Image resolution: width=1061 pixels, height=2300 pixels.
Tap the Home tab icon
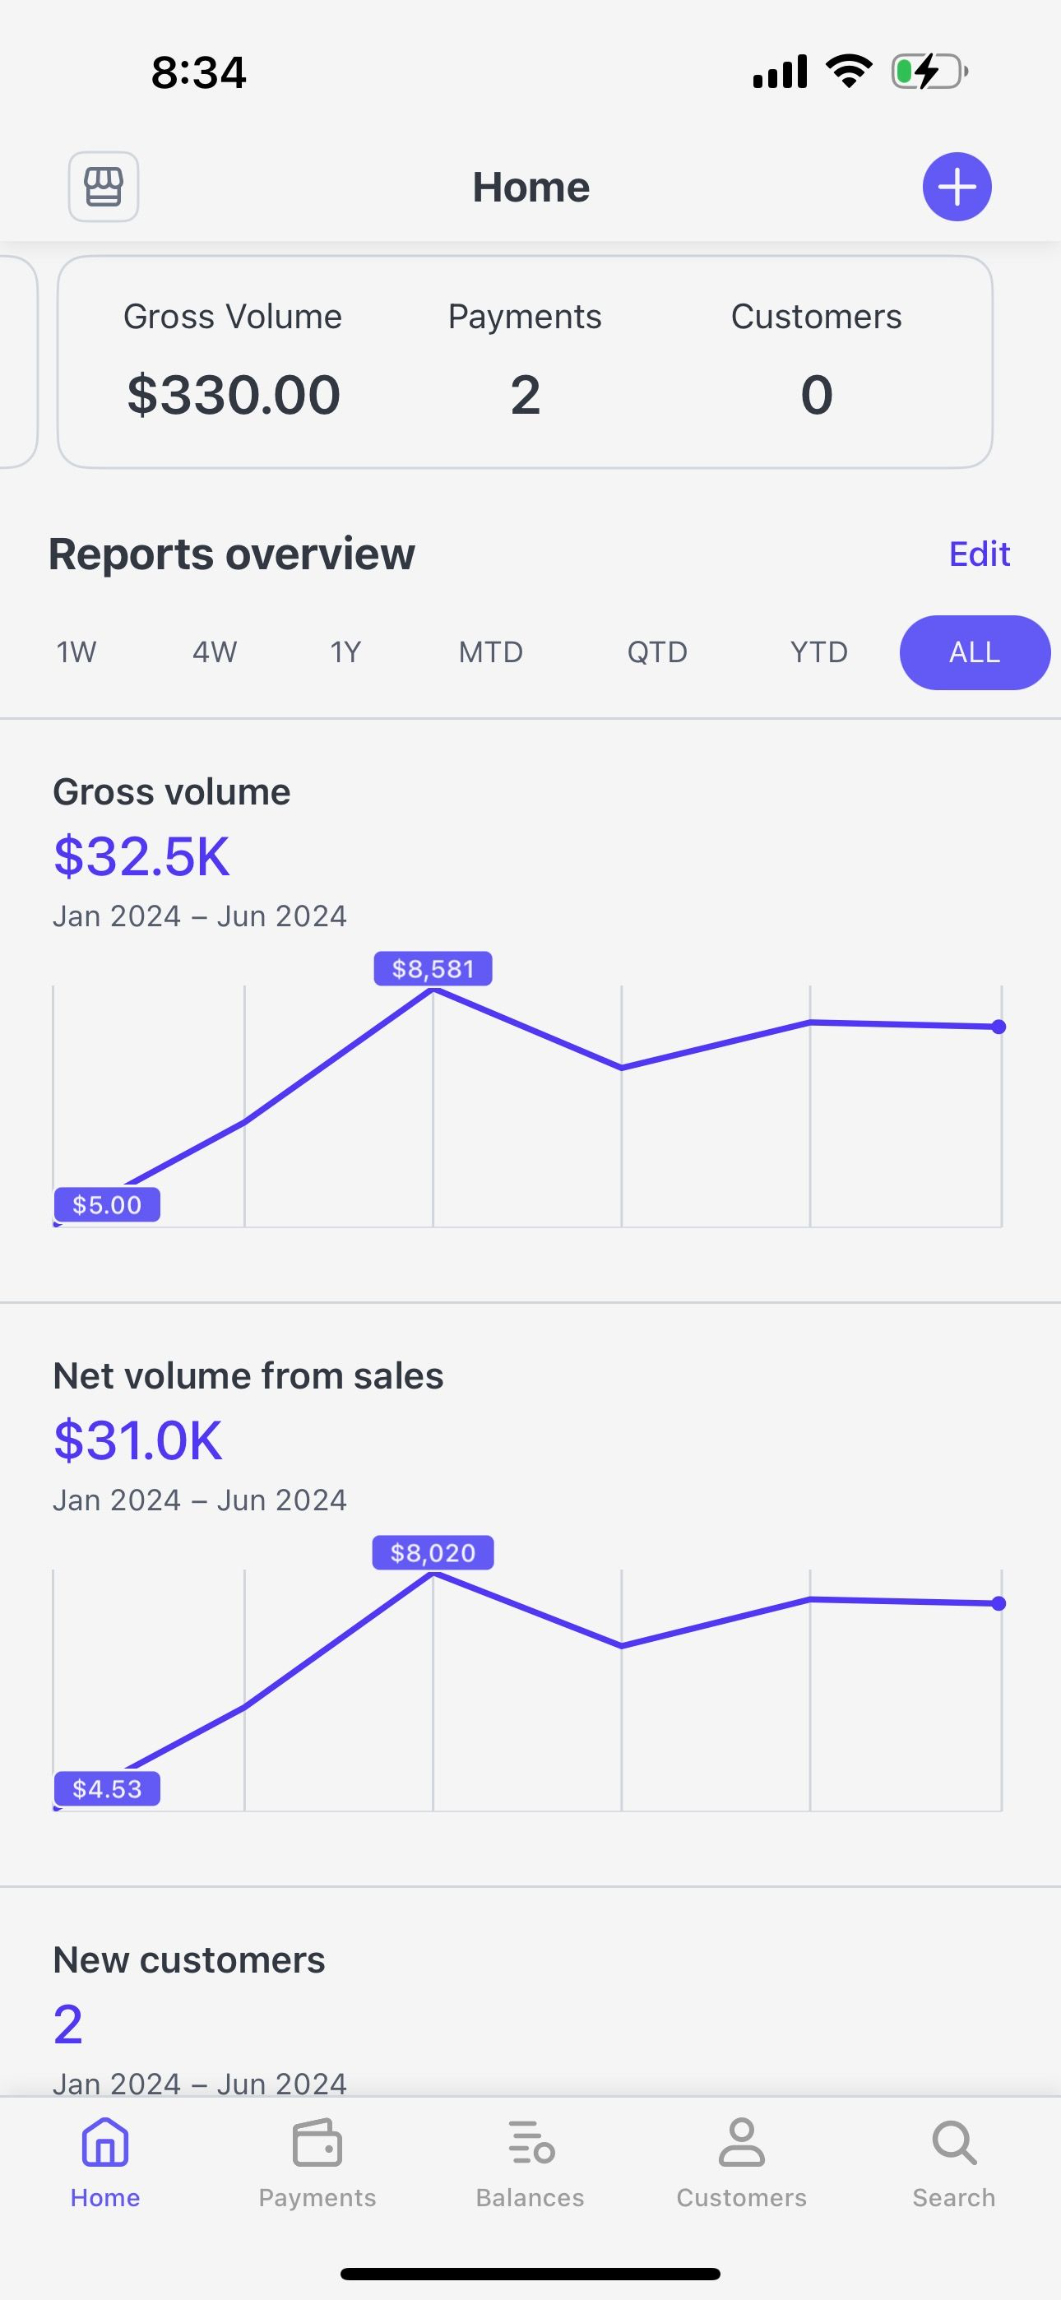click(105, 2143)
